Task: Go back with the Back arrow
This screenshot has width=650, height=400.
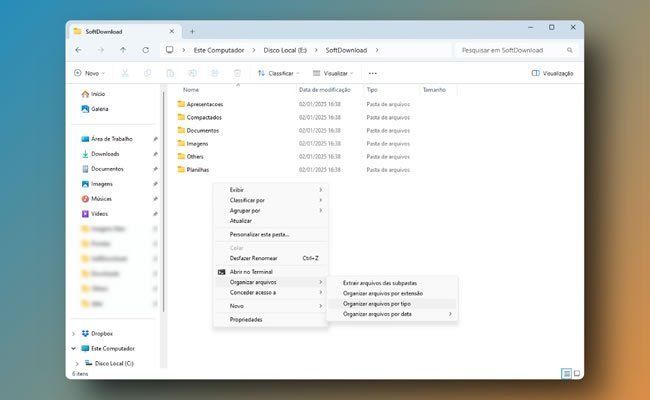Action: point(78,50)
